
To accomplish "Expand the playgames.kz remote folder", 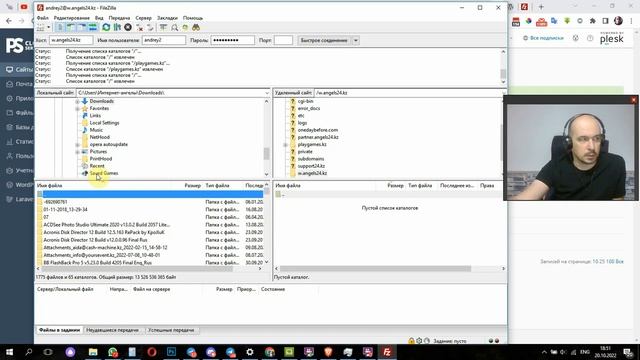I will tap(286, 144).
